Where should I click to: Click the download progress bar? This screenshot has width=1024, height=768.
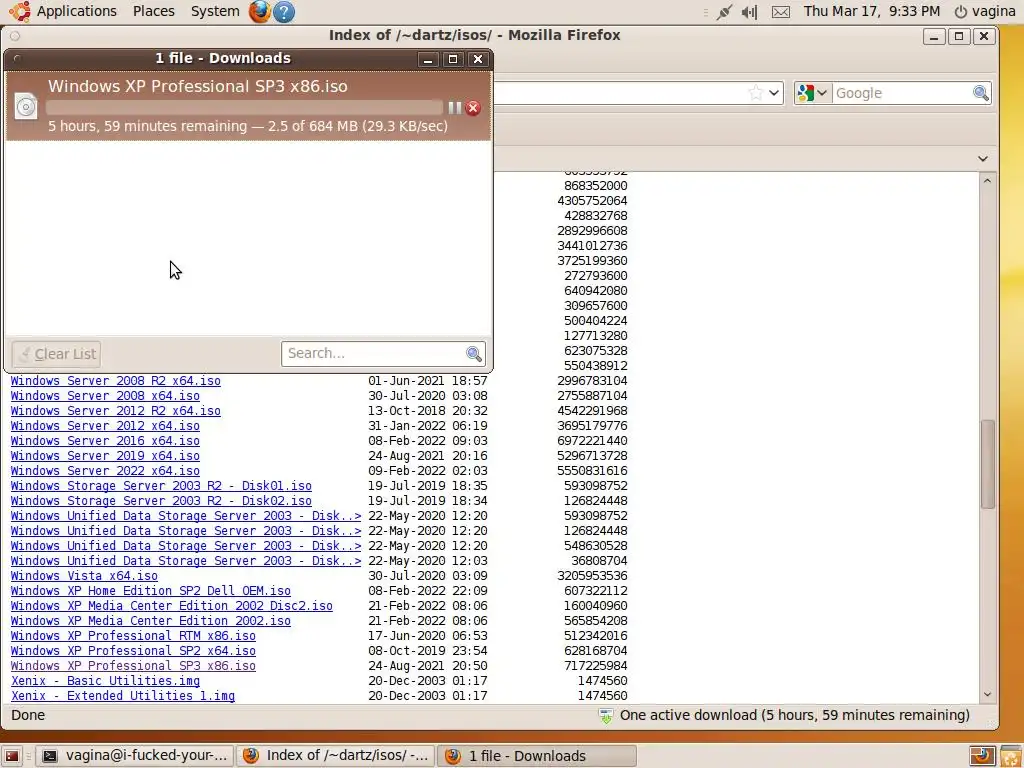pyautogui.click(x=244, y=107)
